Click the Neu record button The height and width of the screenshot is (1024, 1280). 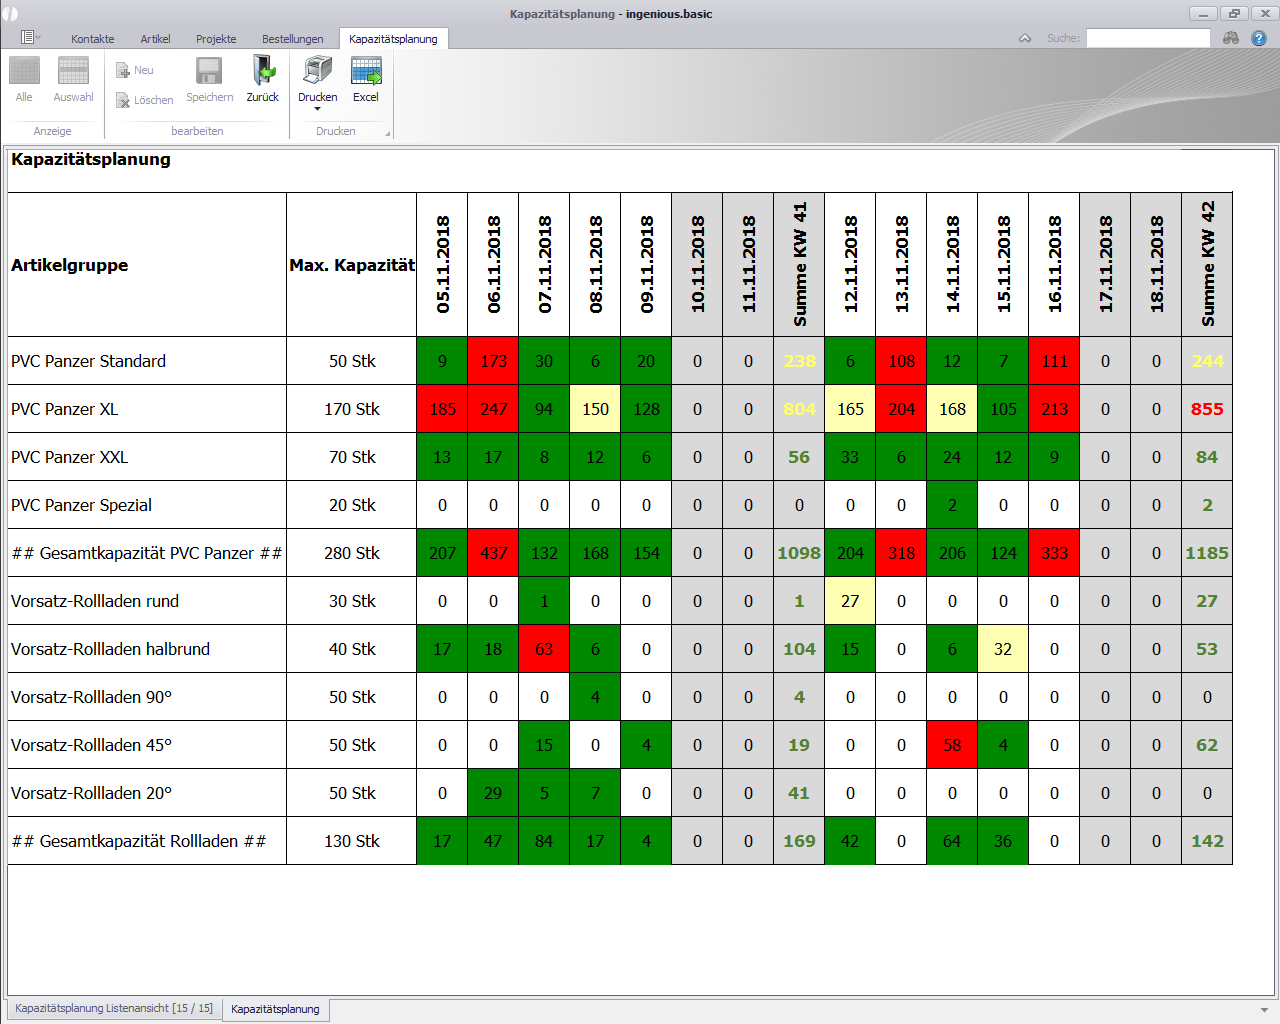coord(135,71)
